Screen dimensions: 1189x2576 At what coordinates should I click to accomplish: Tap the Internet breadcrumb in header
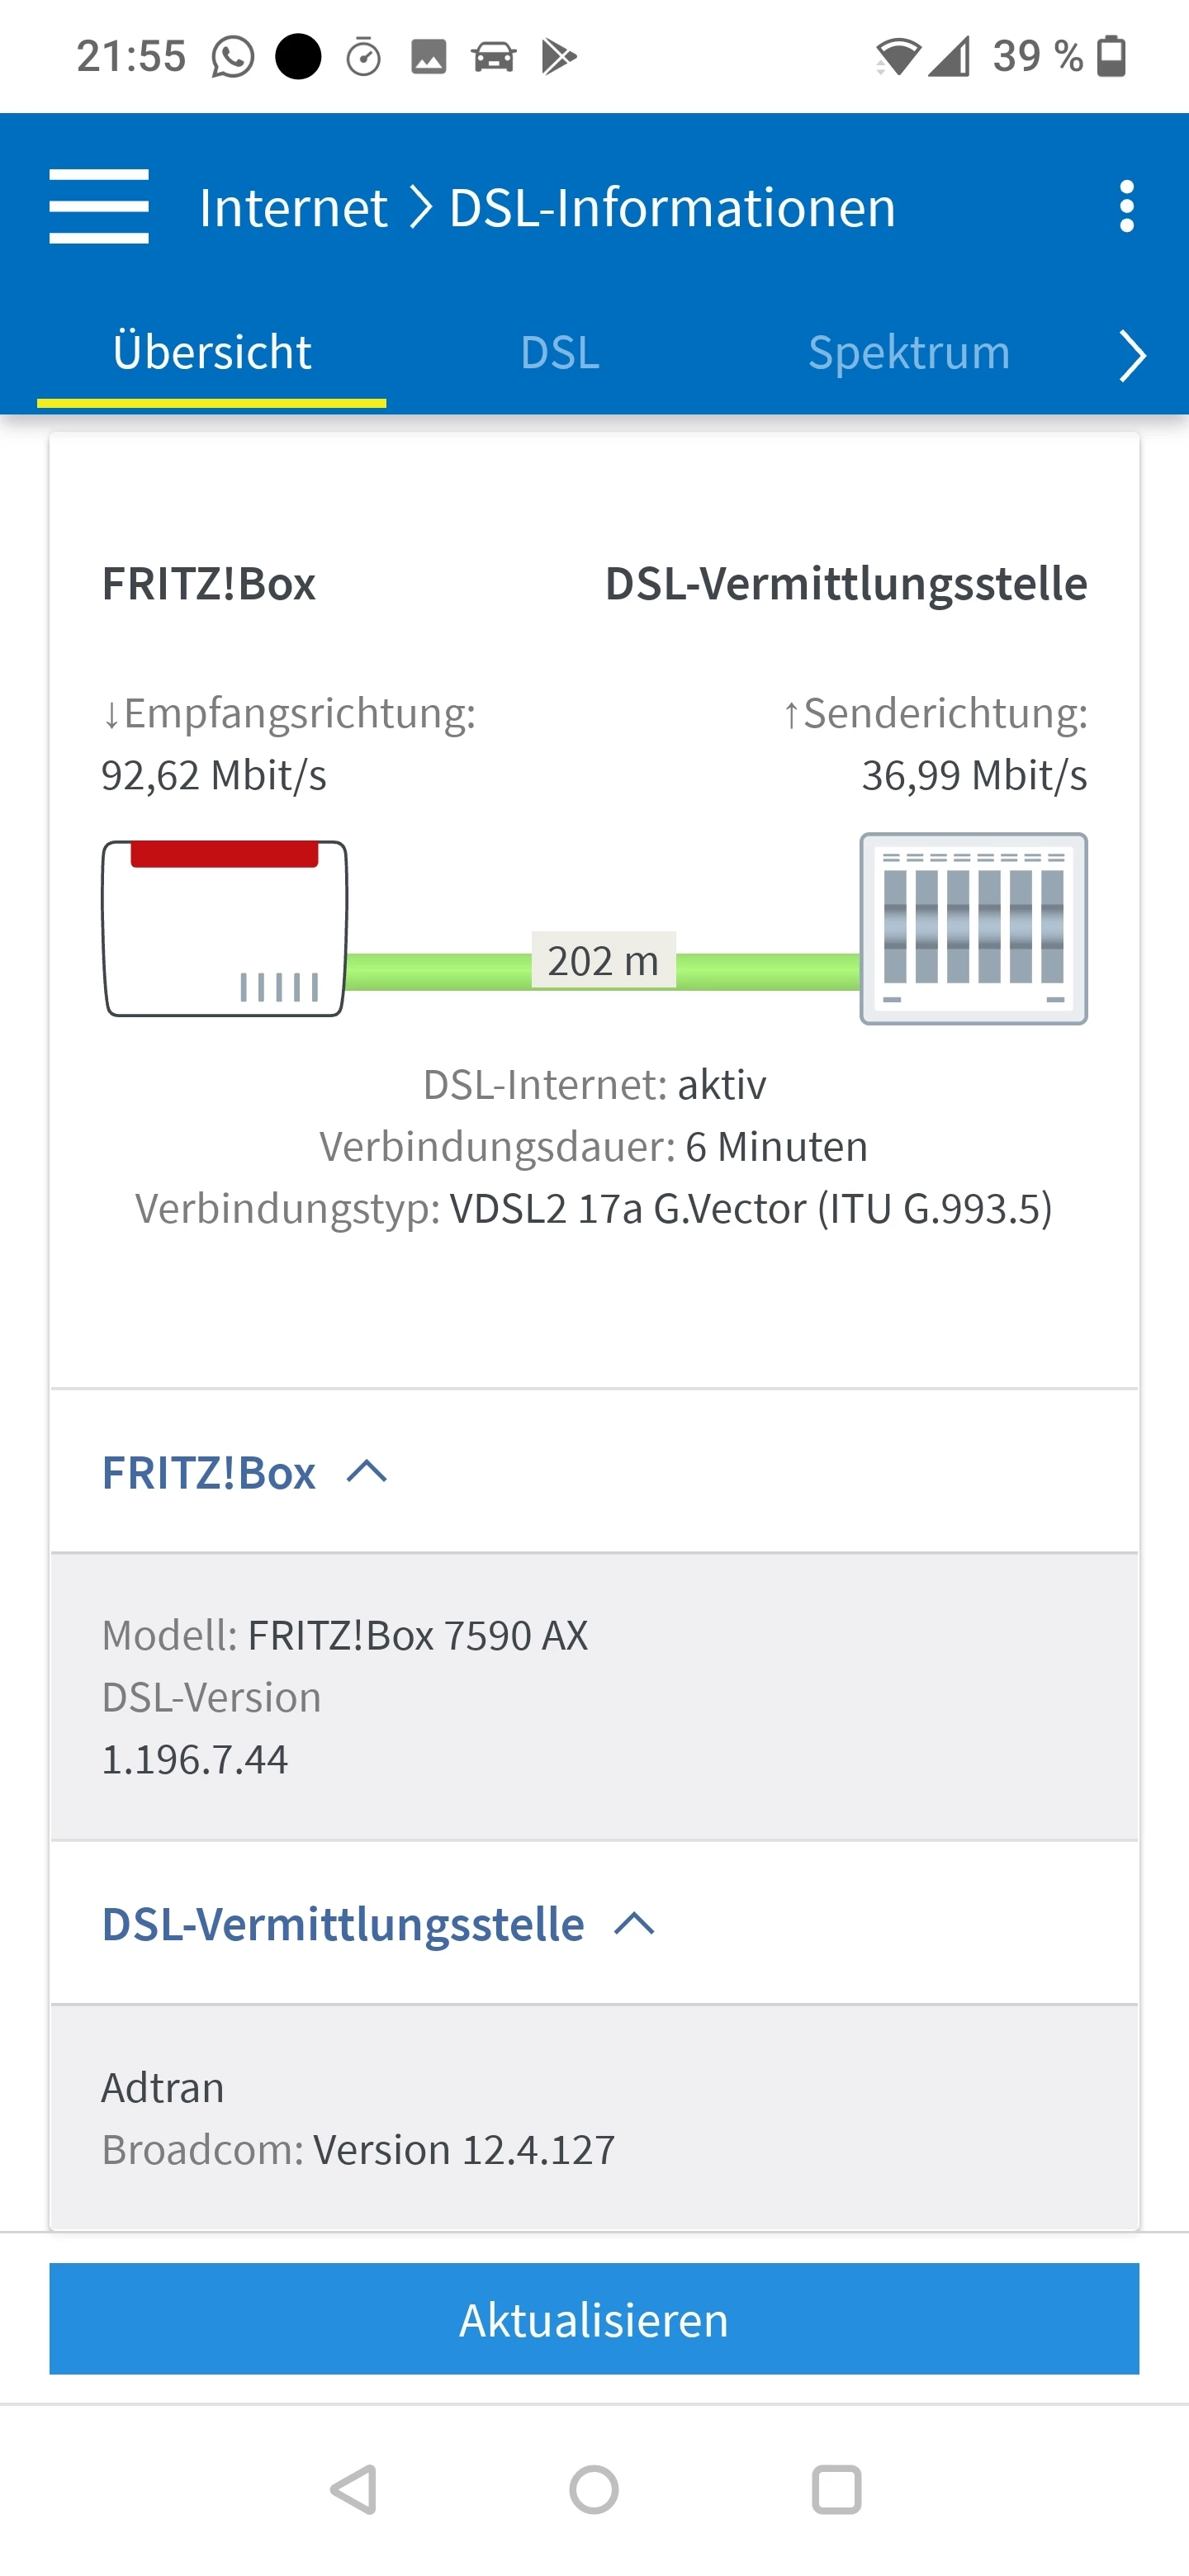(x=293, y=208)
